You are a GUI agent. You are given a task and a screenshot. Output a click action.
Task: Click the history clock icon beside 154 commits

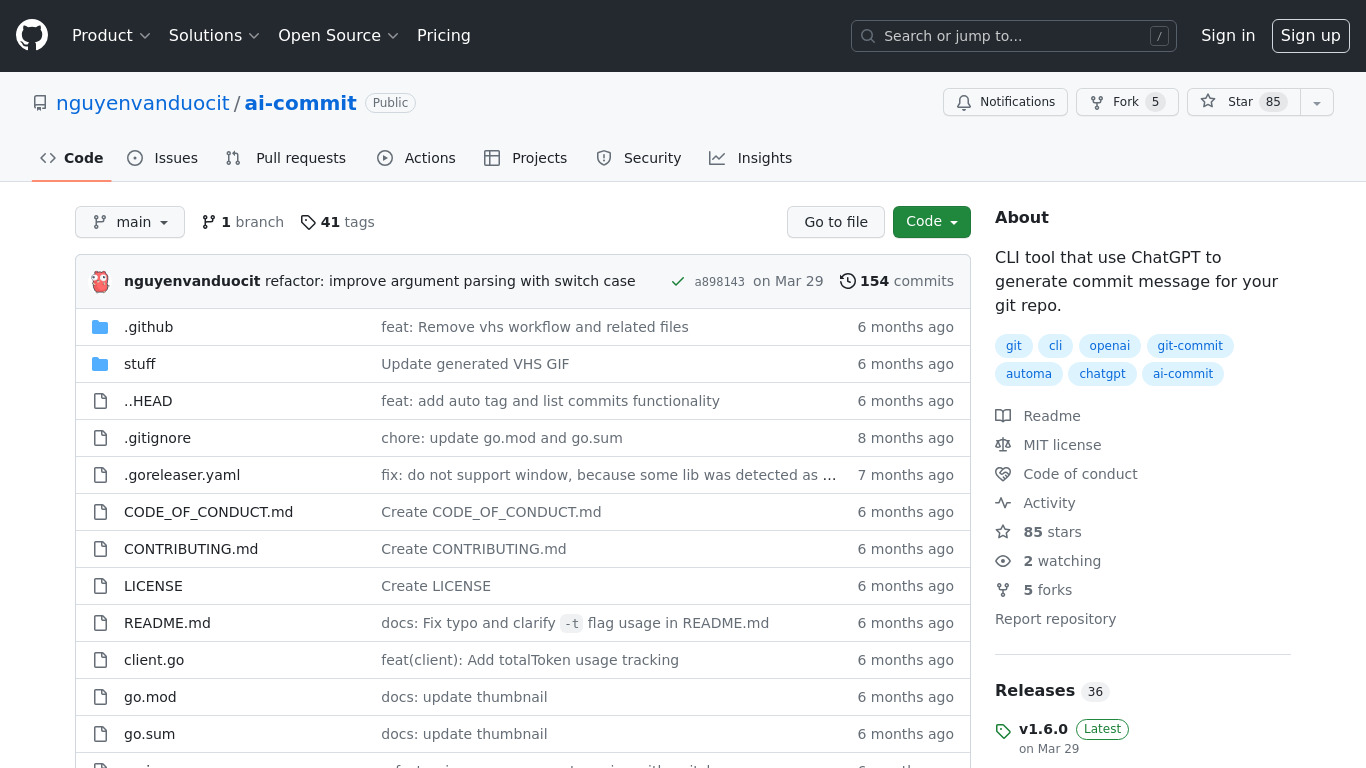click(x=848, y=281)
